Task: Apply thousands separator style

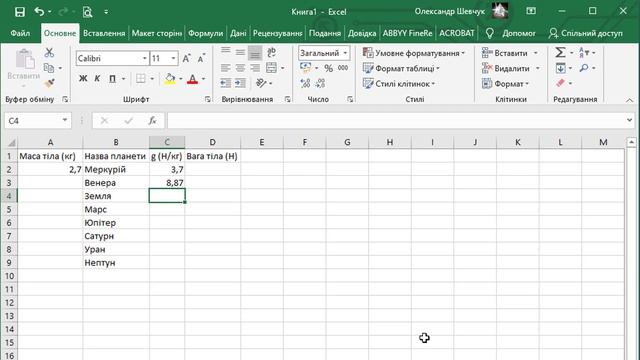Action: pos(343,68)
